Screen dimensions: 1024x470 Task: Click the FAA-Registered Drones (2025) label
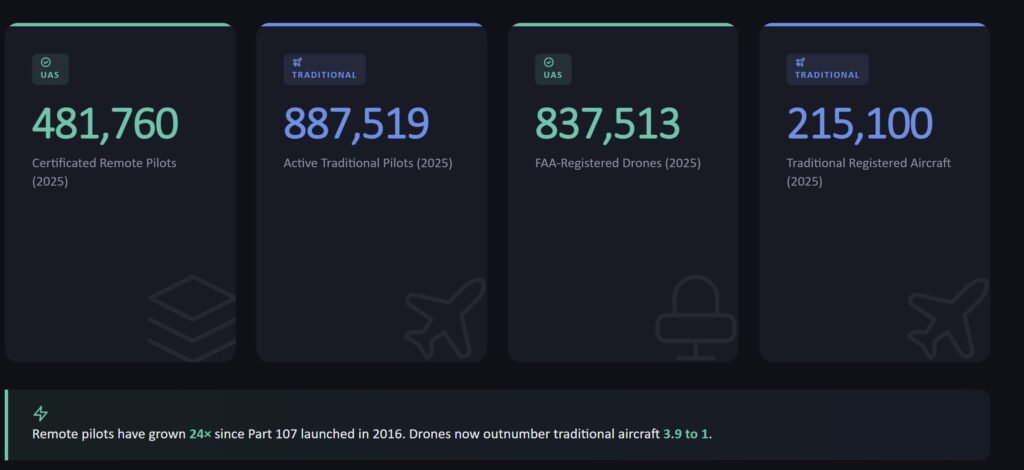(618, 163)
